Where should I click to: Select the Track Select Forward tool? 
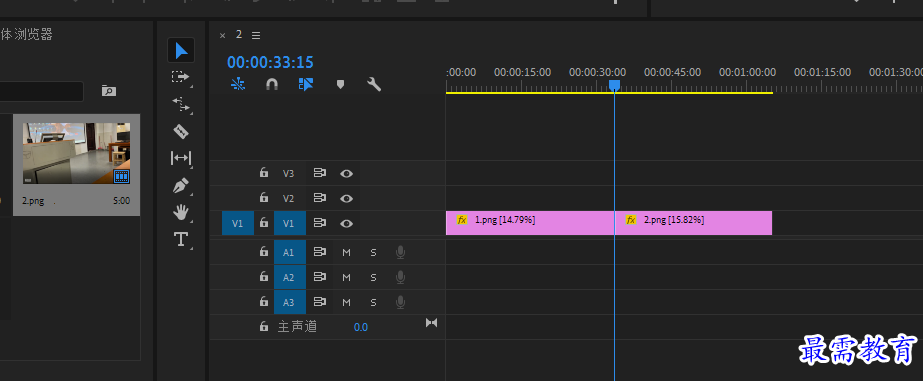180,77
